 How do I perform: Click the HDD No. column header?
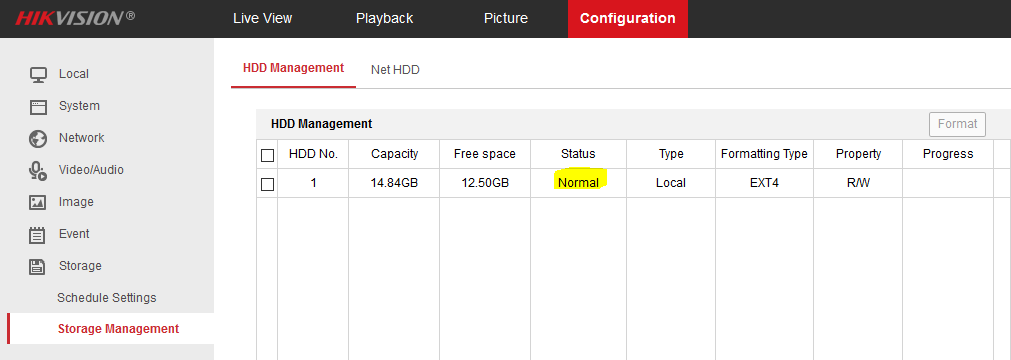313,154
